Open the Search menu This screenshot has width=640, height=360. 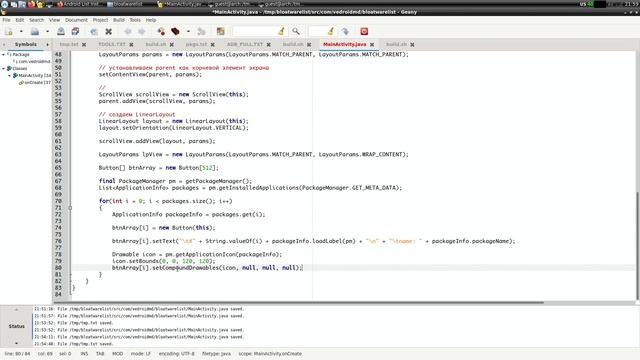pyautogui.click(x=36, y=20)
